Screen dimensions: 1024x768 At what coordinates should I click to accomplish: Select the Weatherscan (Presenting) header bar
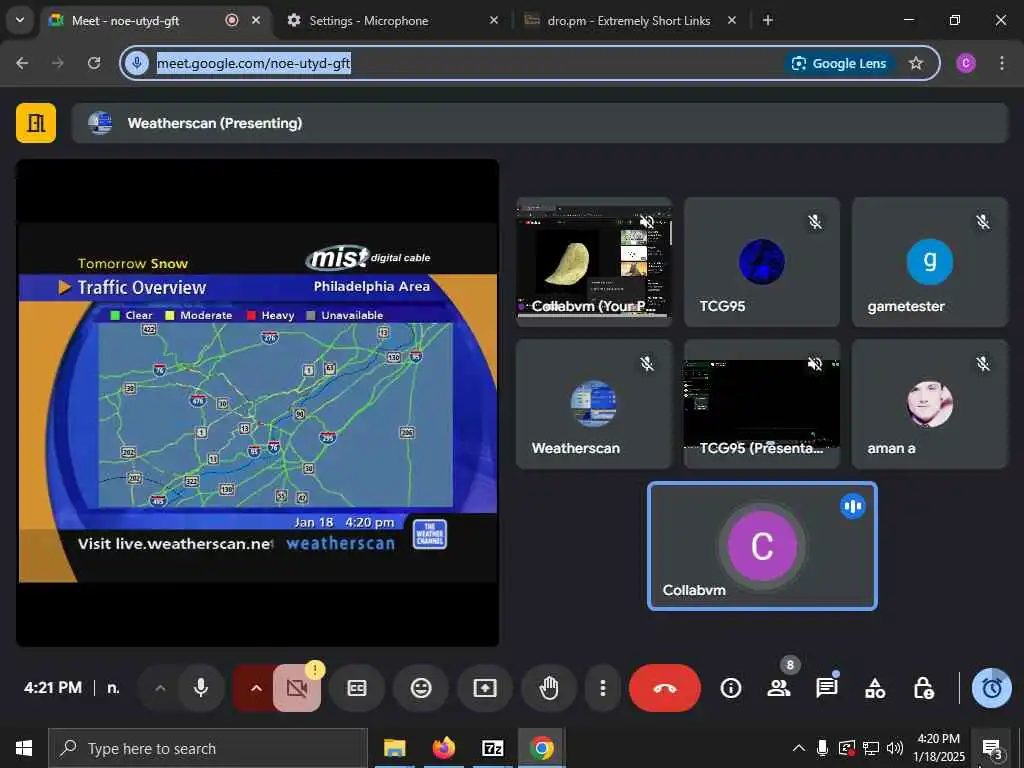point(540,123)
